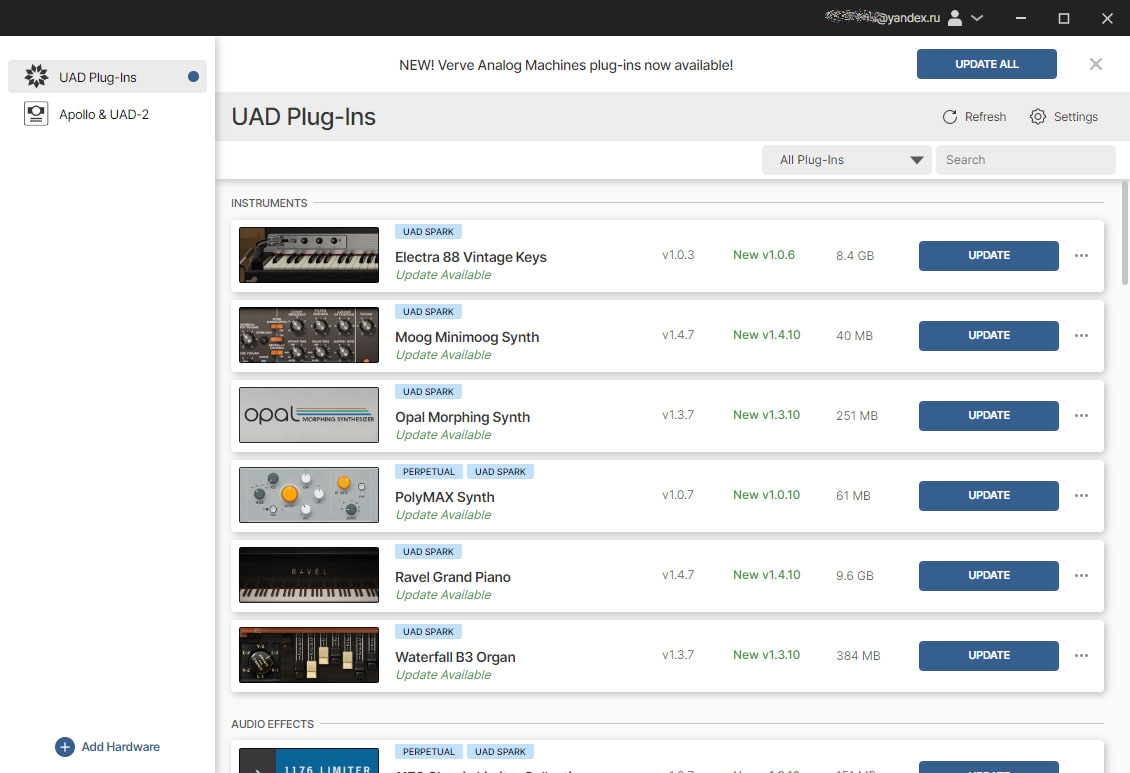The width and height of the screenshot is (1130, 773).
Task: Open more options for Moog Minimoog Synth
Action: click(x=1081, y=336)
